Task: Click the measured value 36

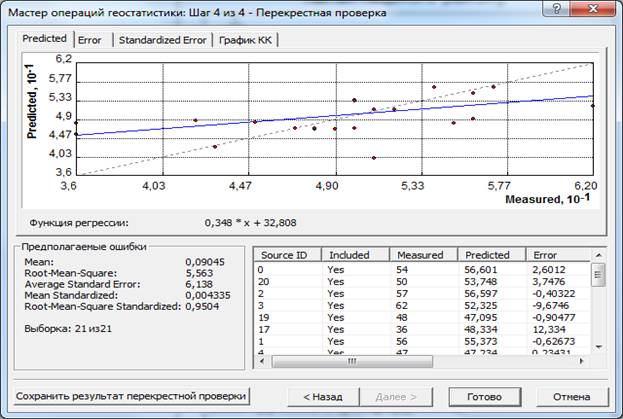Action: [402, 329]
